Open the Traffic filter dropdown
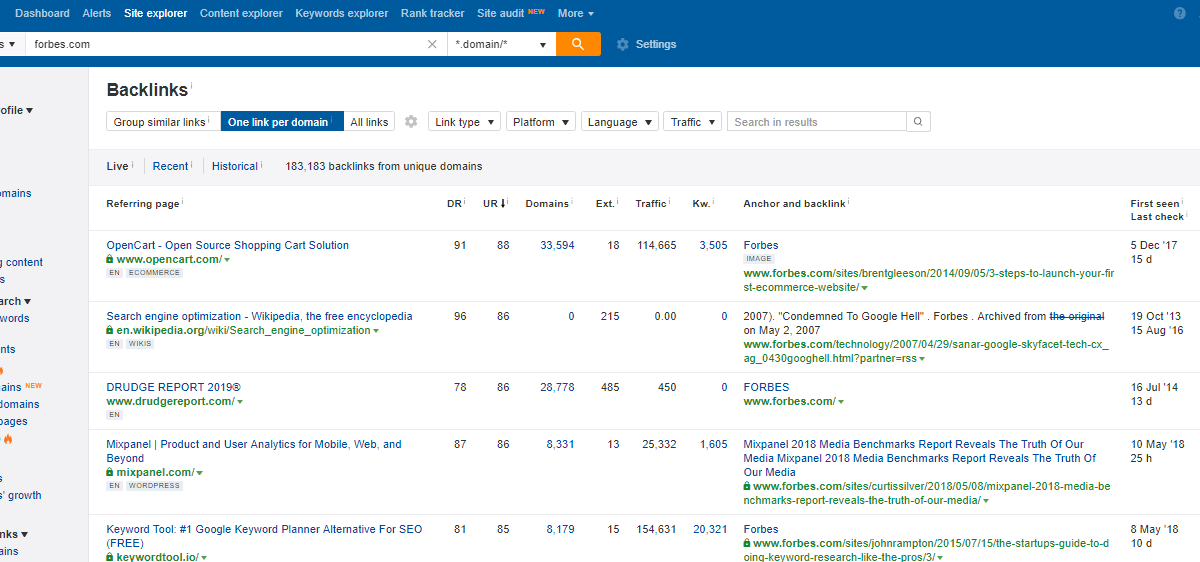This screenshot has height=562, width=1200. coord(692,122)
